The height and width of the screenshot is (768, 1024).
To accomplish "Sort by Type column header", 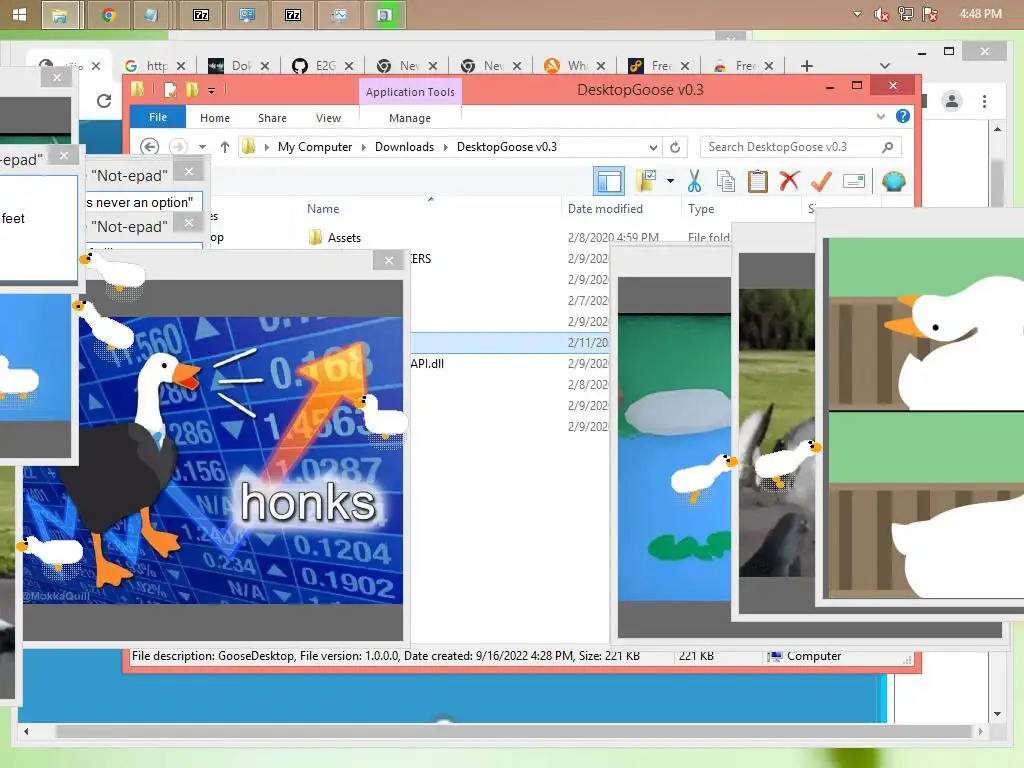I will [701, 208].
